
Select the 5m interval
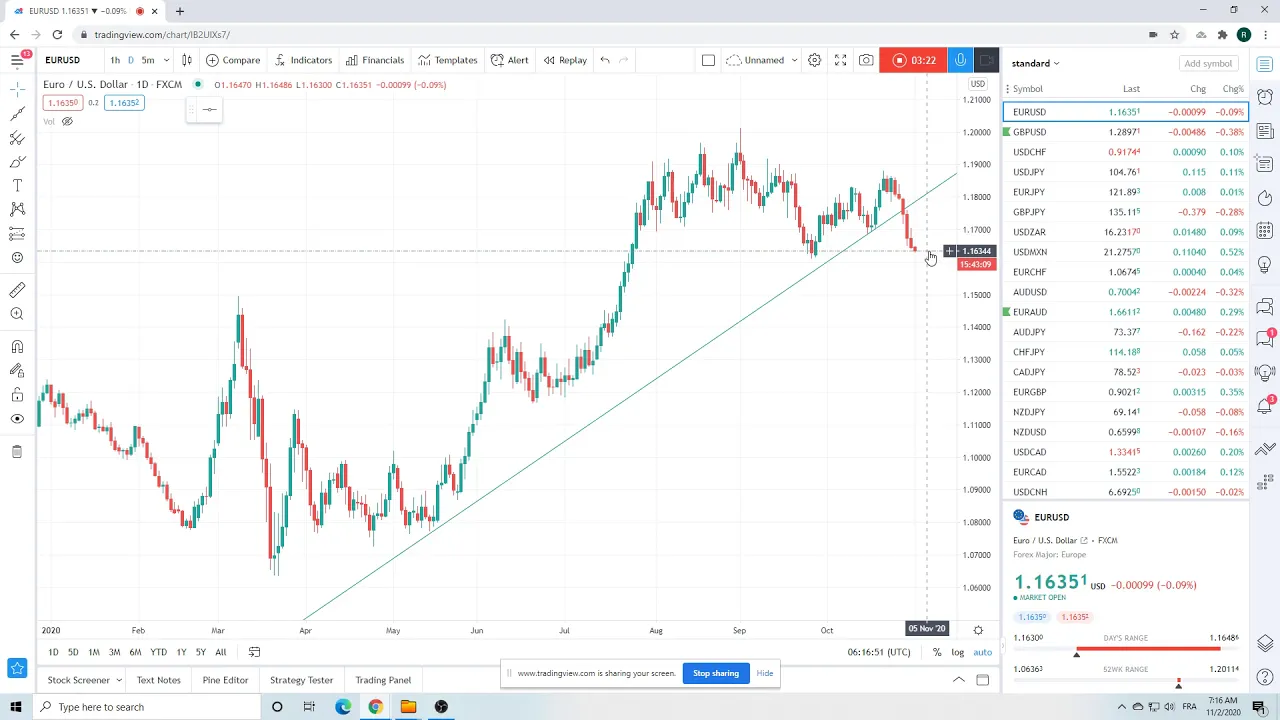tap(147, 60)
